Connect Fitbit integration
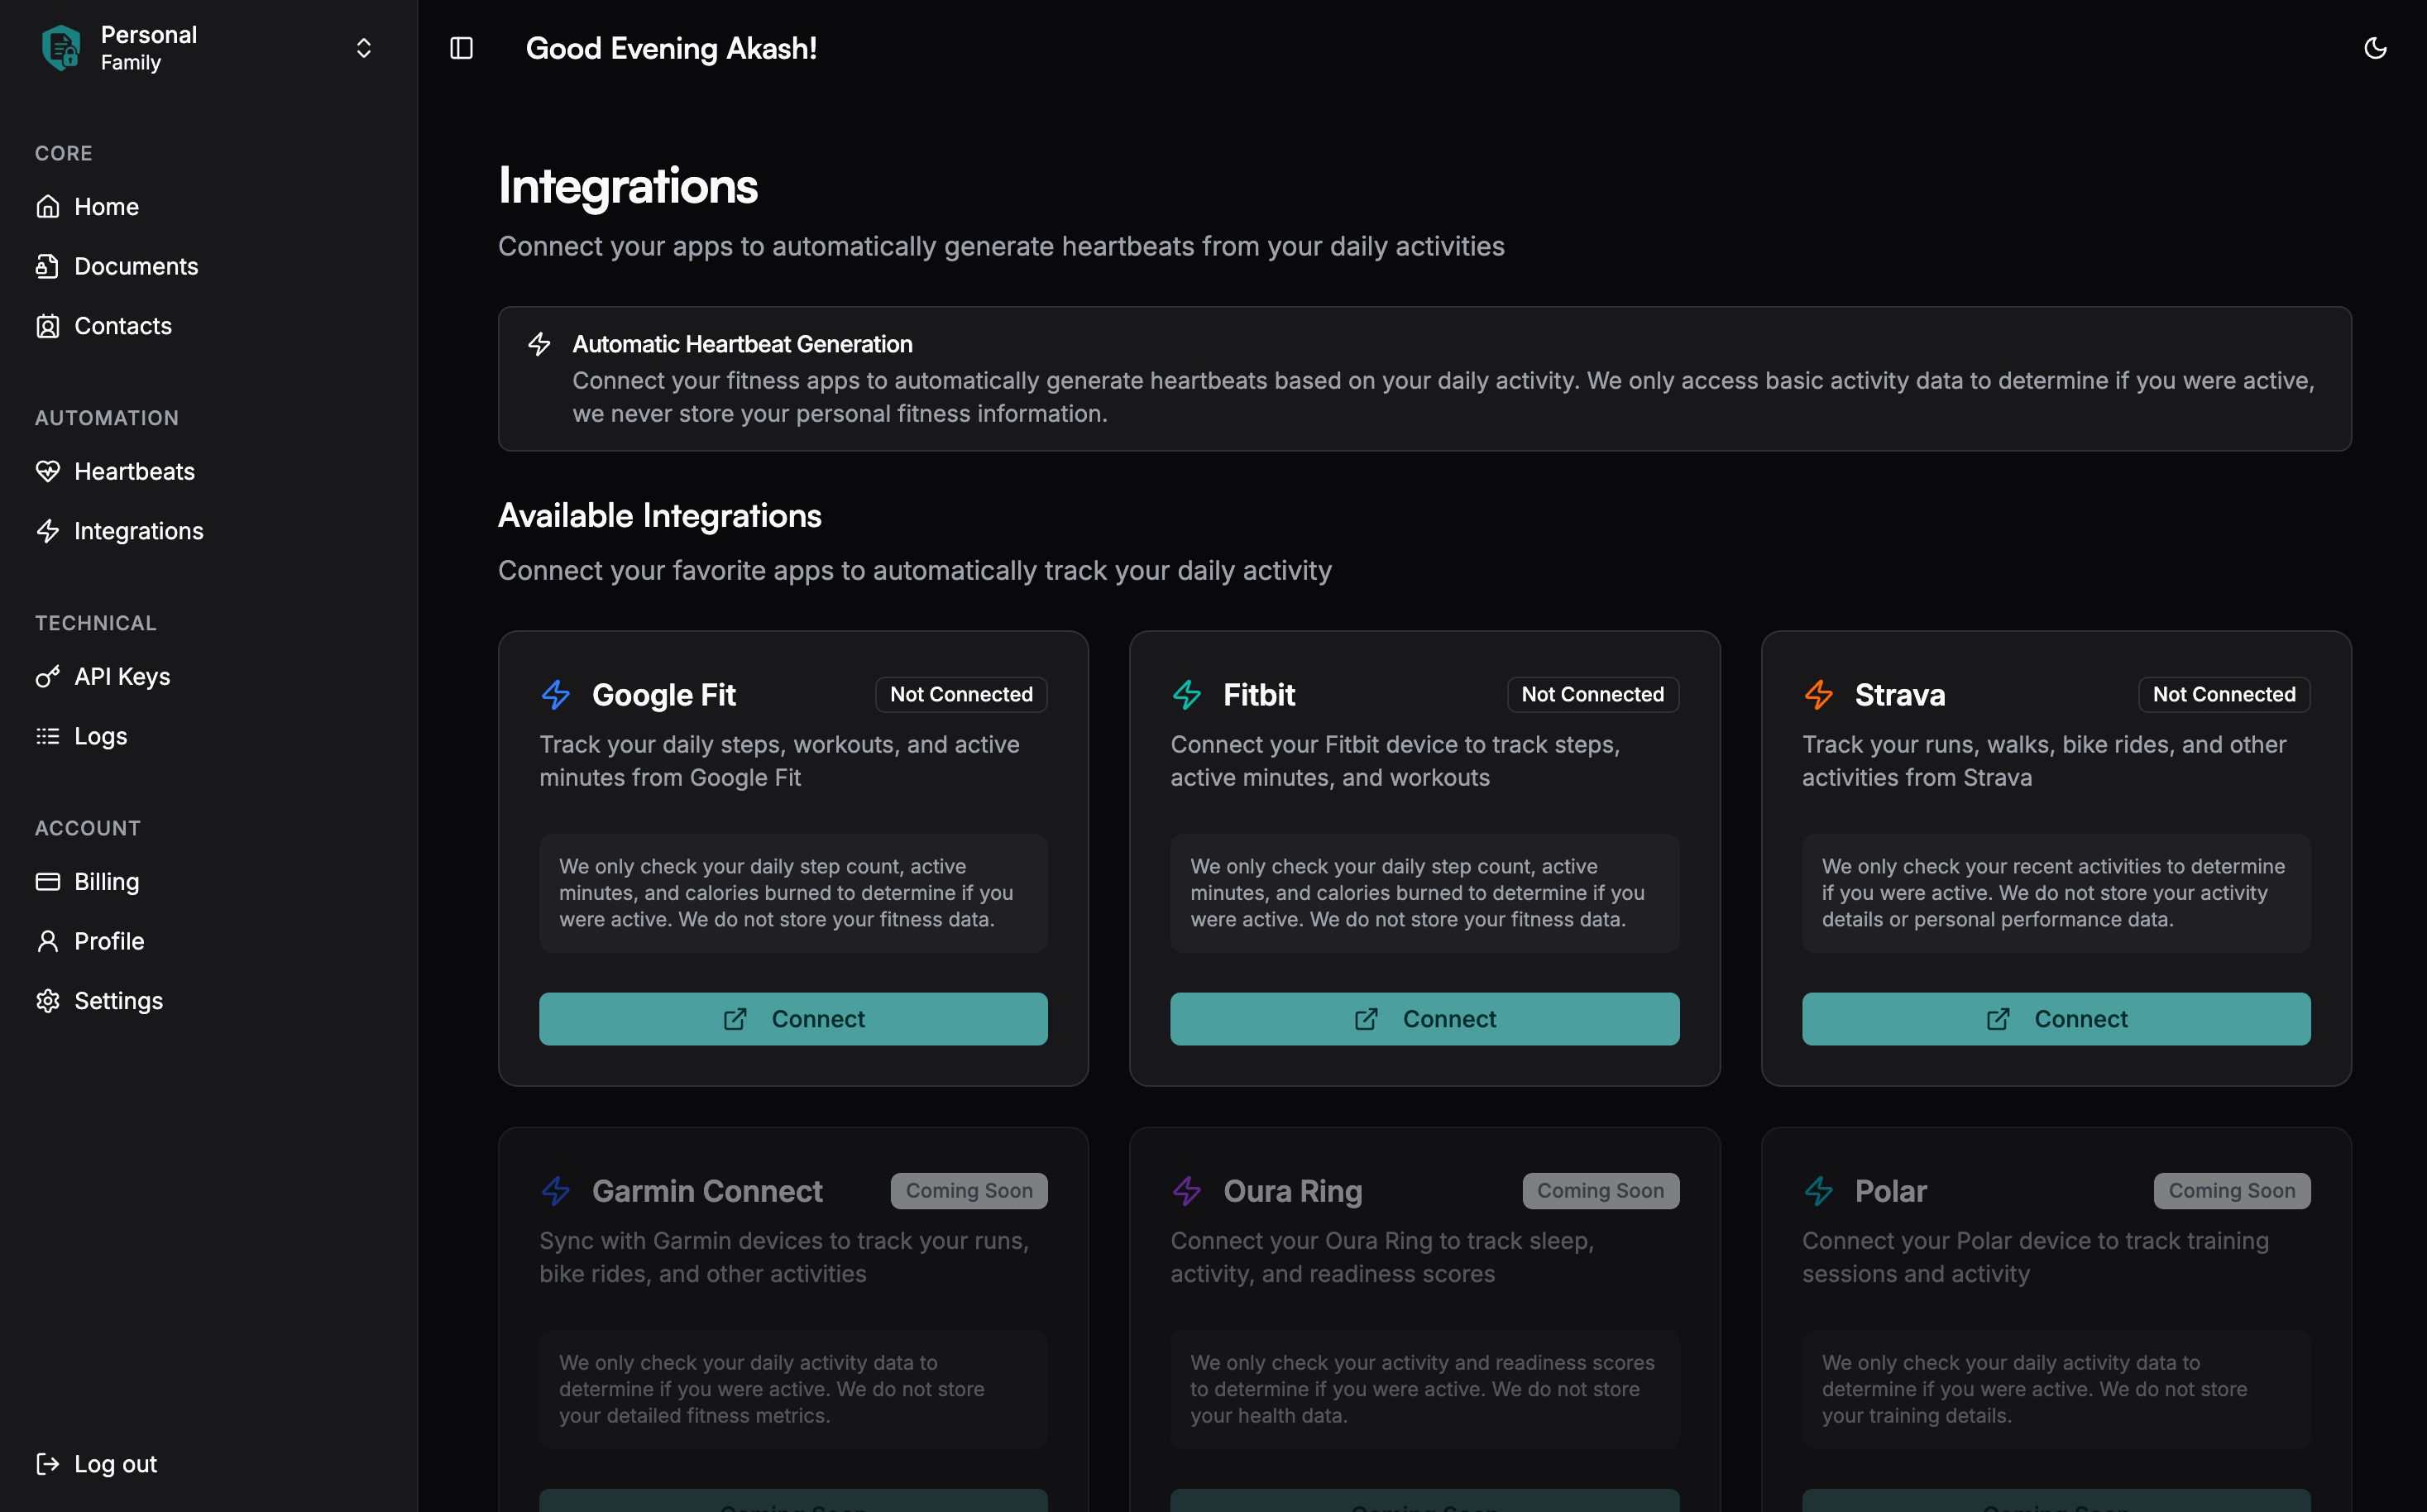 pyautogui.click(x=1425, y=1019)
